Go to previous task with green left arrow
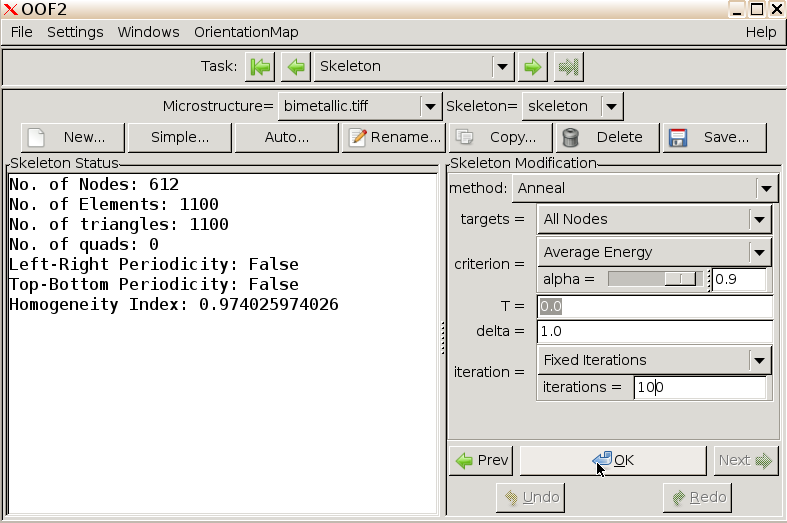The image size is (787, 523). pos(296,67)
